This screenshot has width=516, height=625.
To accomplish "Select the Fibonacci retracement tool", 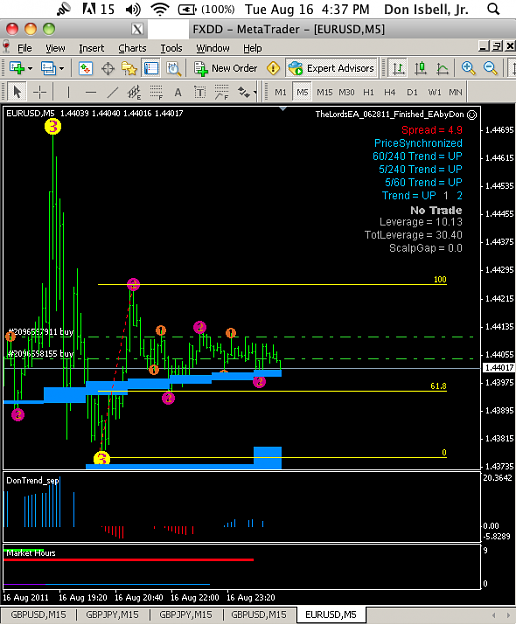I will [x=156, y=92].
